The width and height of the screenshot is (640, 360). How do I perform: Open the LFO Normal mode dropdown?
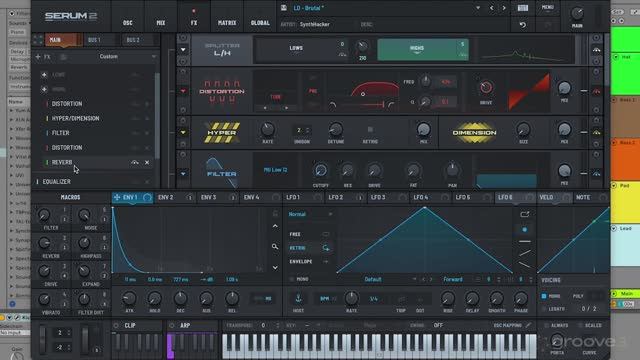310,214
